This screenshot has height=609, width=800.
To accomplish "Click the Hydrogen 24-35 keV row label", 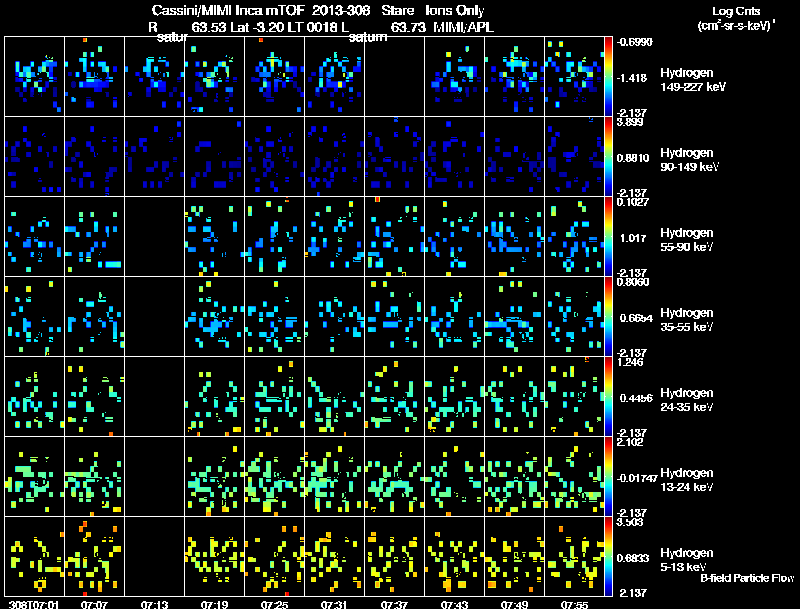I will click(x=687, y=400).
